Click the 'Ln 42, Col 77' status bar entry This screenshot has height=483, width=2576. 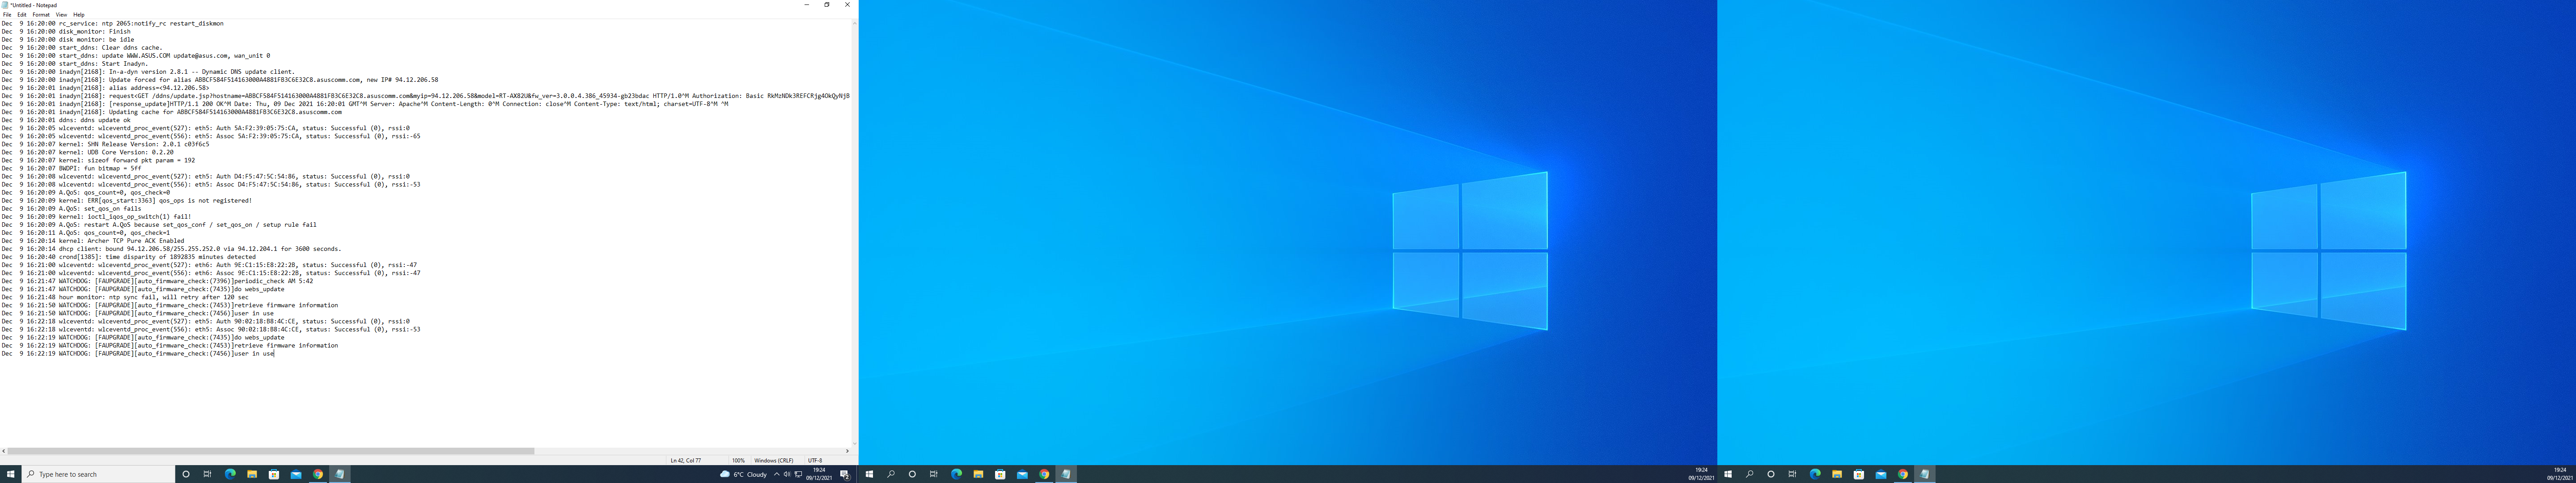686,461
